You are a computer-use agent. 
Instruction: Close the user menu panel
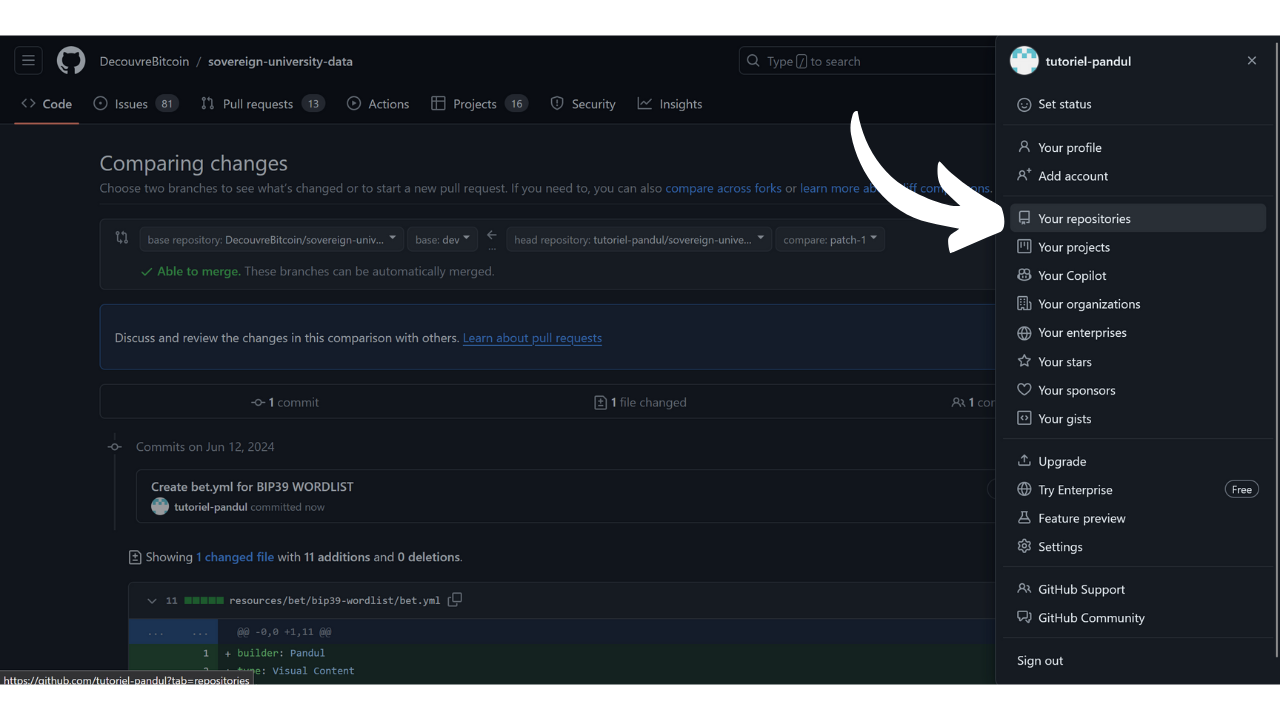(1252, 61)
